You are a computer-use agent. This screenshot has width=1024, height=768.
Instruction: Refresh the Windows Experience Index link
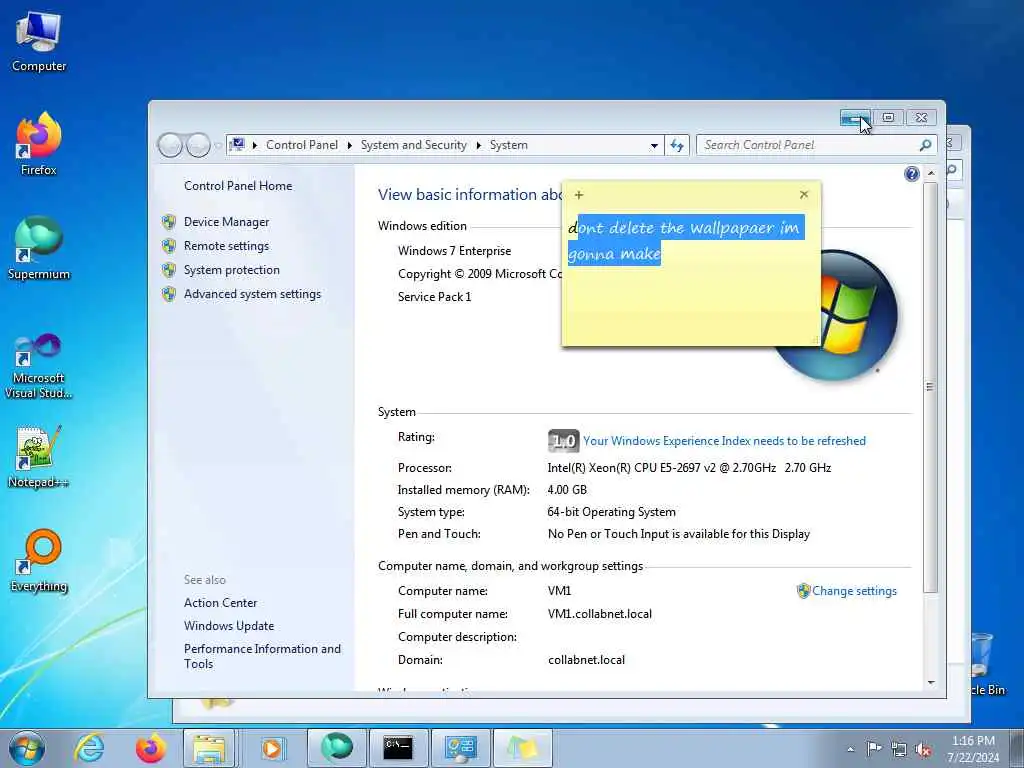click(724, 441)
